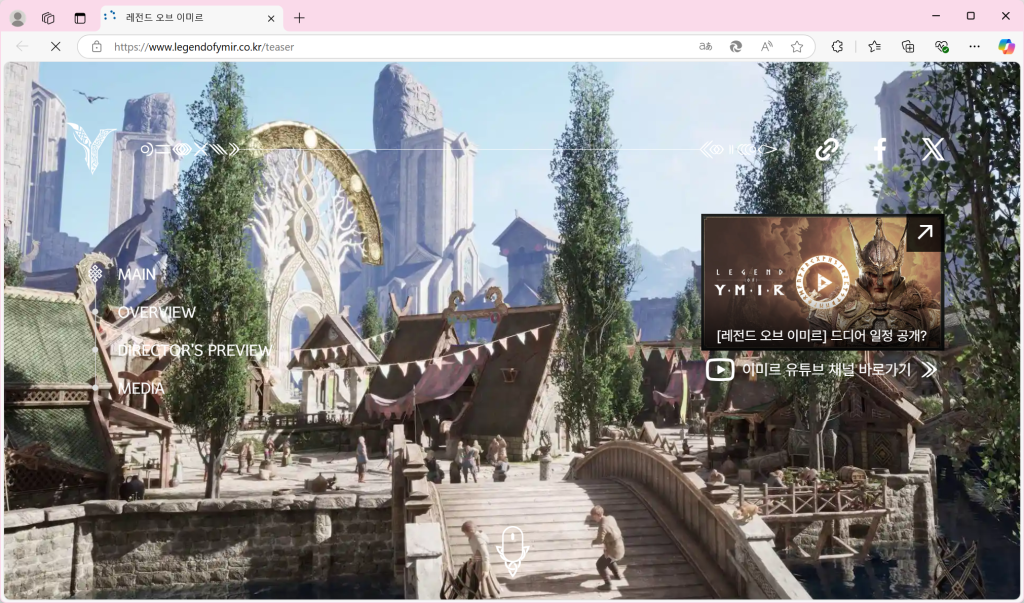The height and width of the screenshot is (603, 1024).
Task: Open Read aloud icon in address bar
Action: click(767, 46)
